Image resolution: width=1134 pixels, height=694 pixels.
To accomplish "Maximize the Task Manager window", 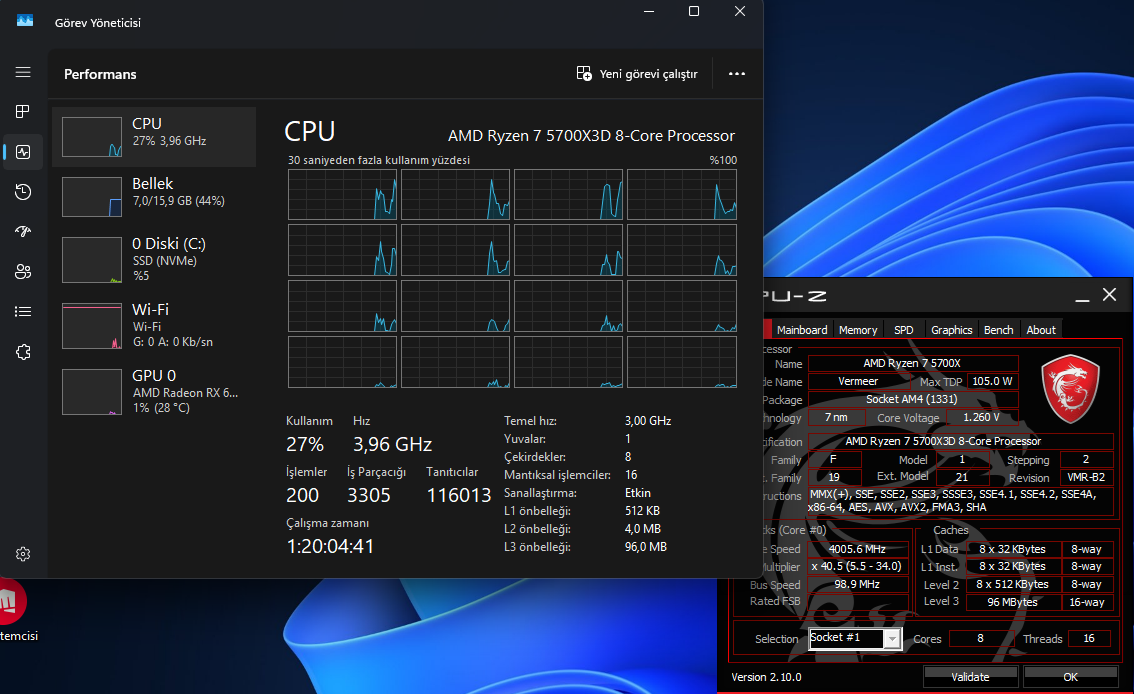I will point(694,11).
